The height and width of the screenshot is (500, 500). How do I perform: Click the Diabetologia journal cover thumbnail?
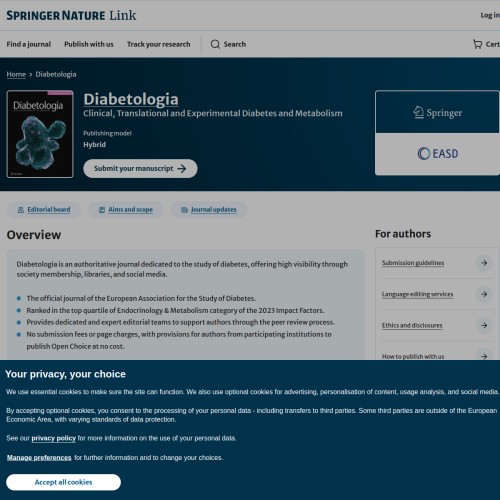coord(40,134)
